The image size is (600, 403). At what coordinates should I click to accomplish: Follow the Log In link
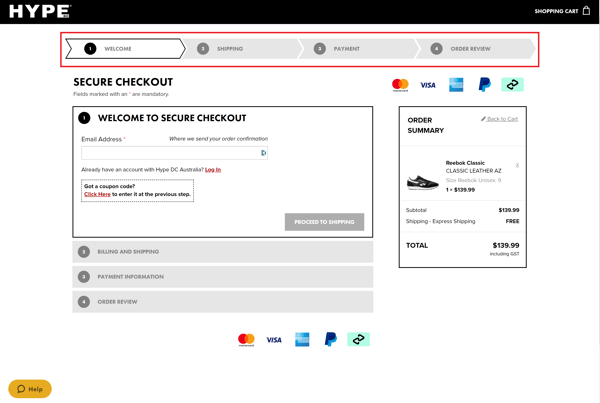(213, 170)
